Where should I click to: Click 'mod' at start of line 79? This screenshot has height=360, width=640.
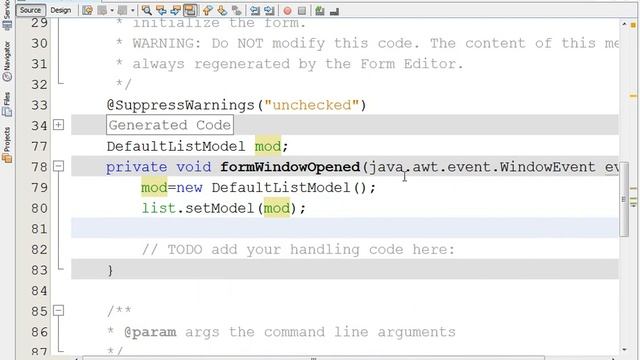[154, 187]
